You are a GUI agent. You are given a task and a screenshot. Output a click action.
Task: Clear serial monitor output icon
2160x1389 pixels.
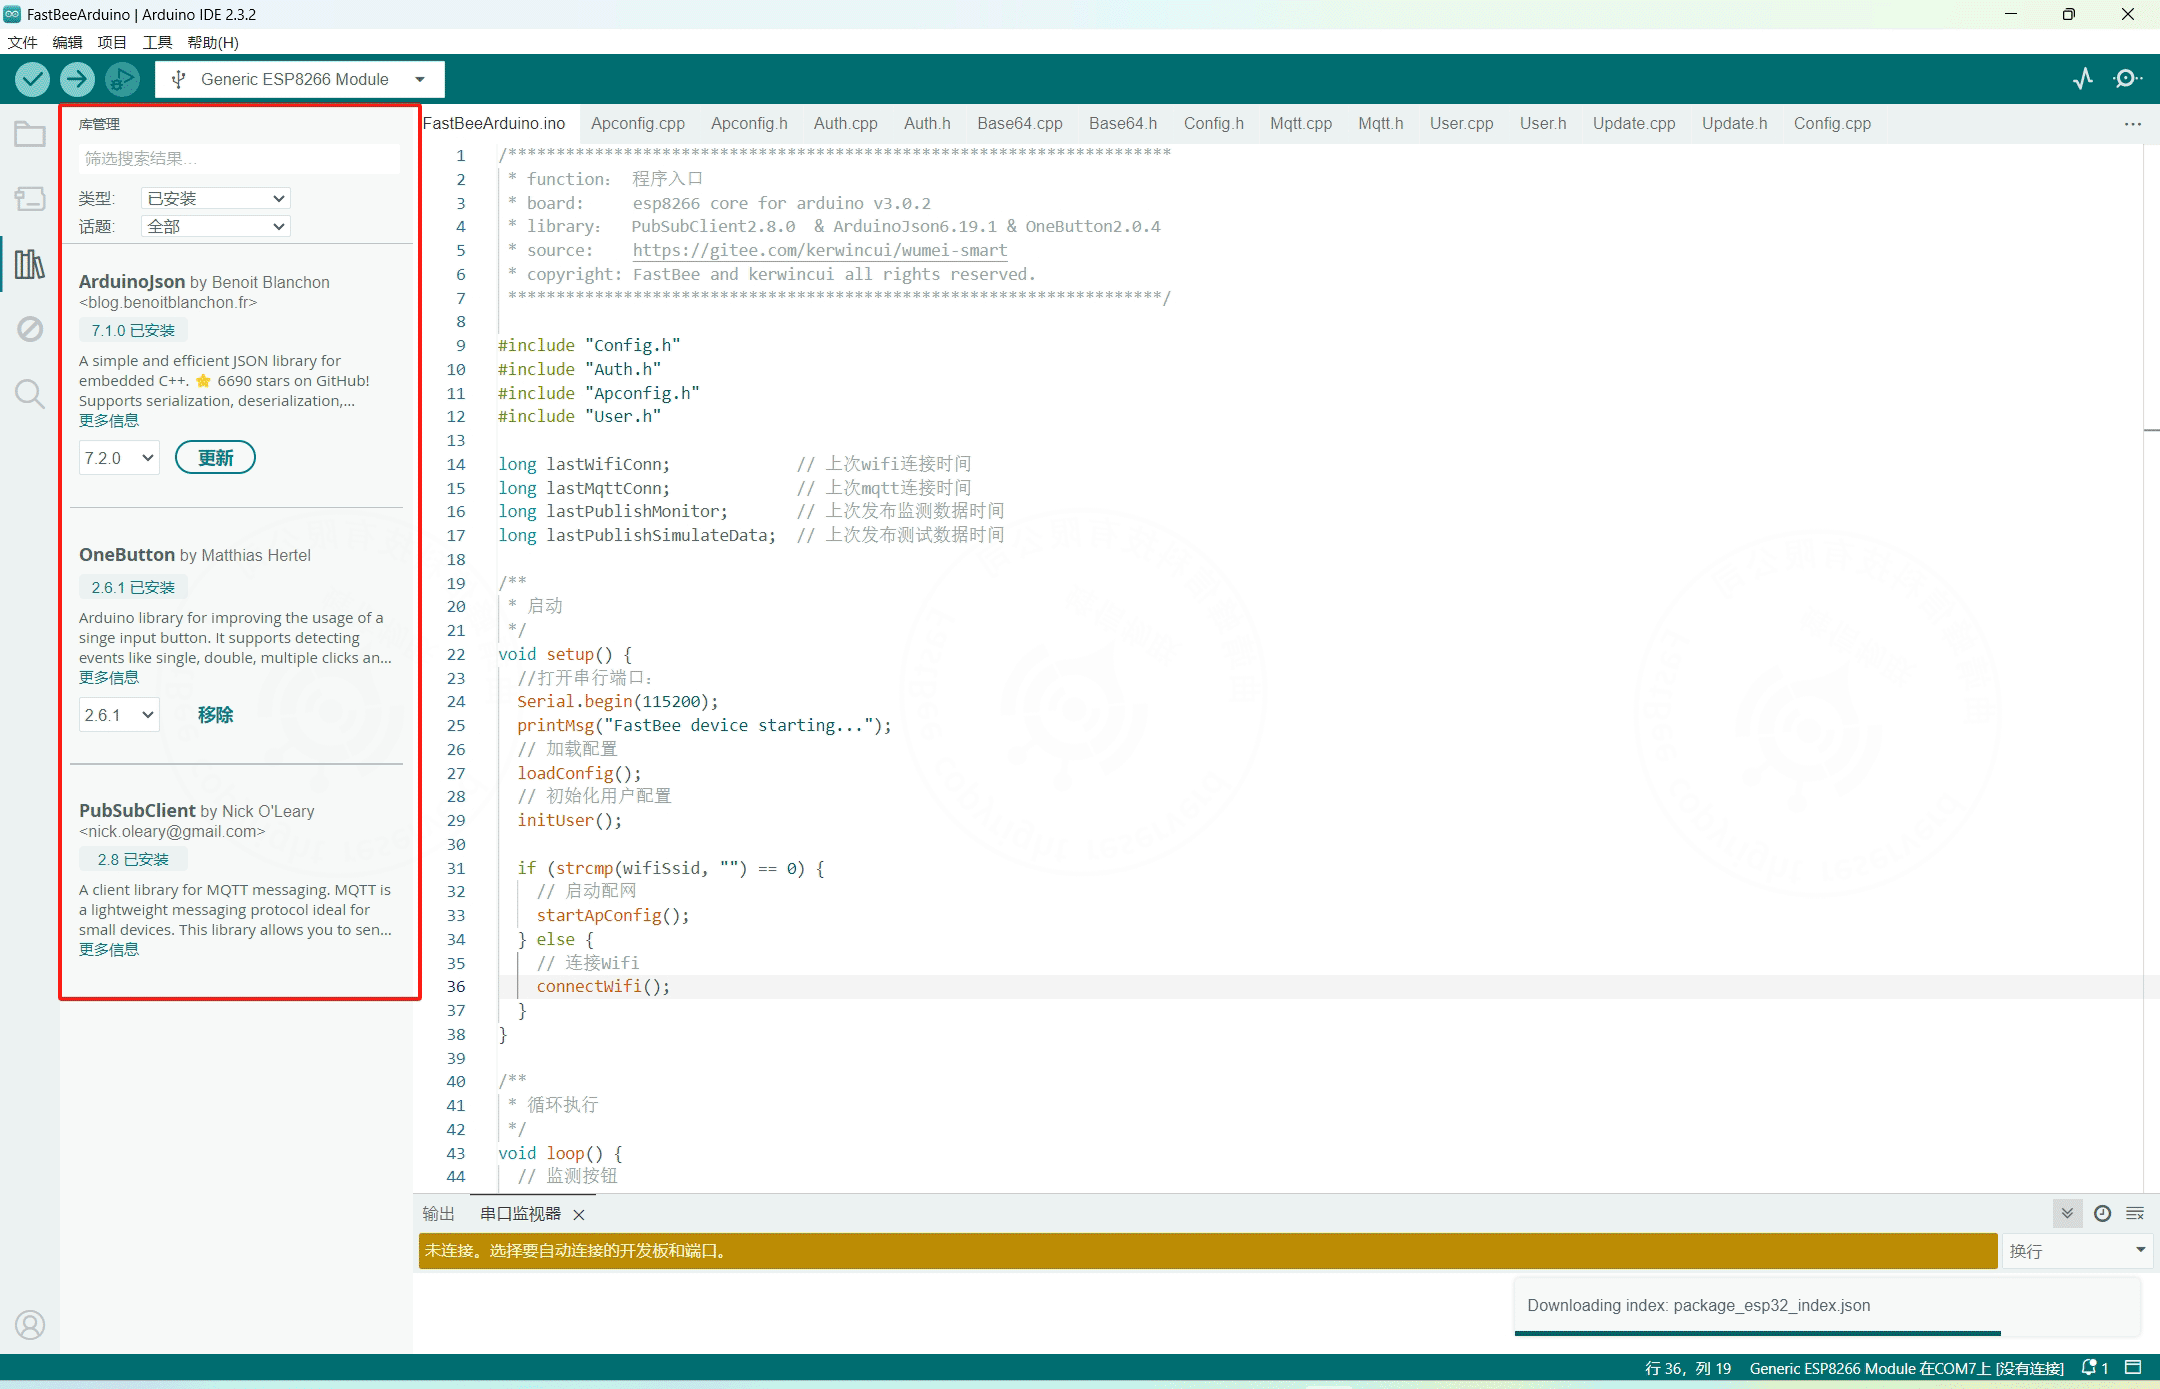click(x=2135, y=1213)
